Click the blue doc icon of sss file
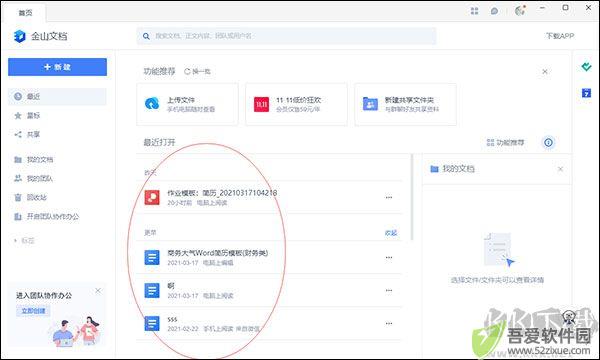The image size is (600, 360). [x=152, y=324]
